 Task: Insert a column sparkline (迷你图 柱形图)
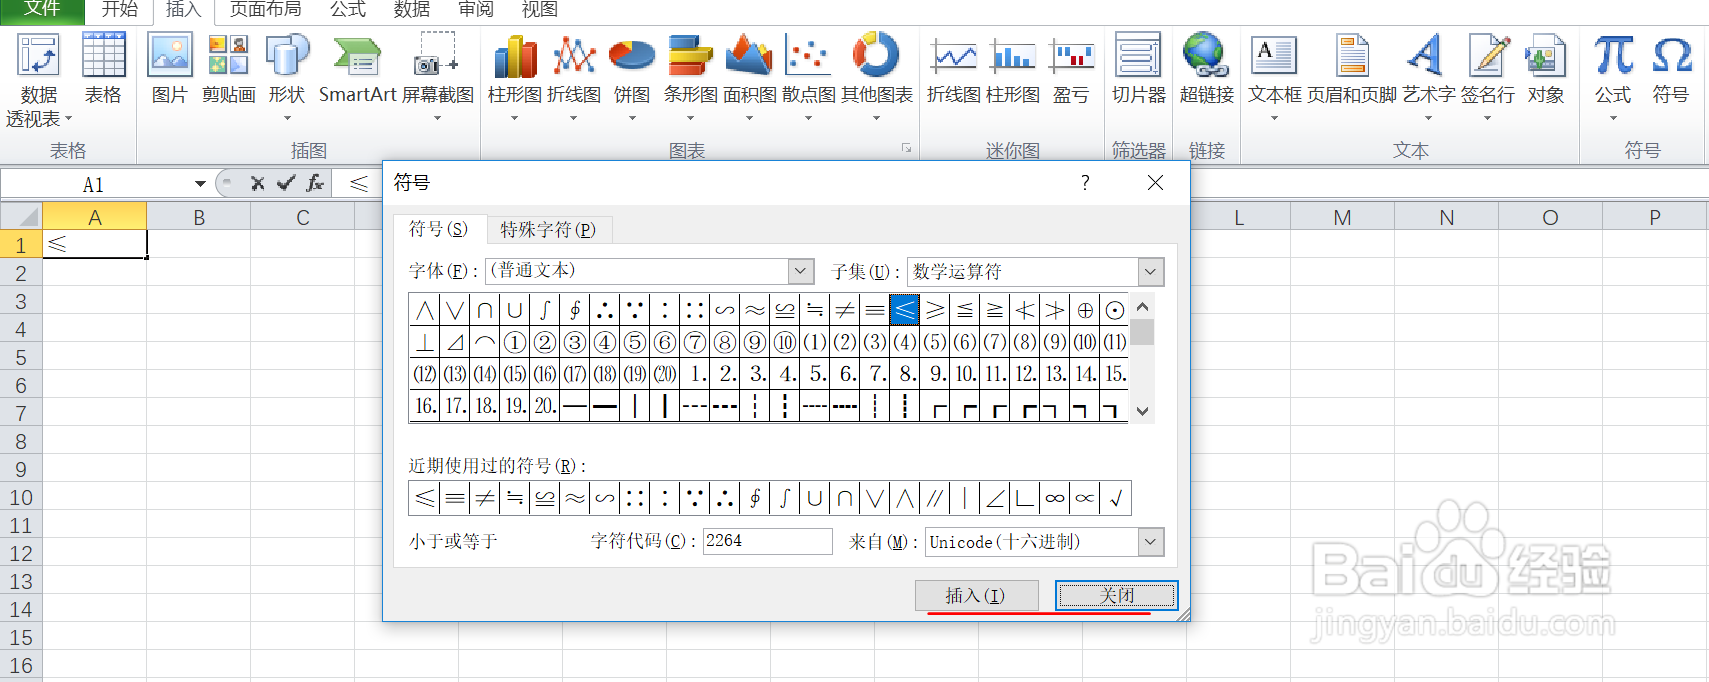(x=1013, y=70)
